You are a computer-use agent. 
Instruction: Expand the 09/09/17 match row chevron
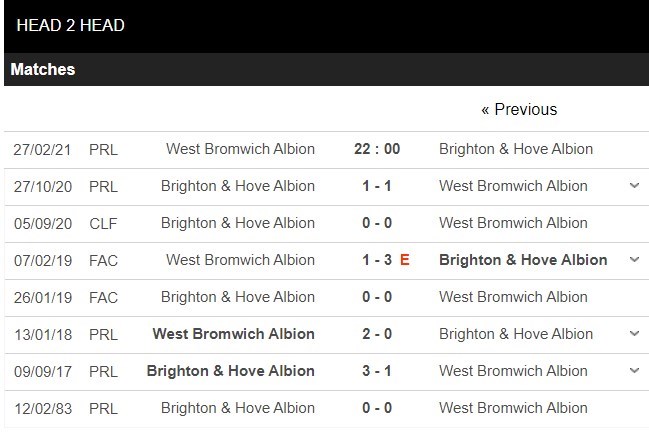[x=634, y=371]
